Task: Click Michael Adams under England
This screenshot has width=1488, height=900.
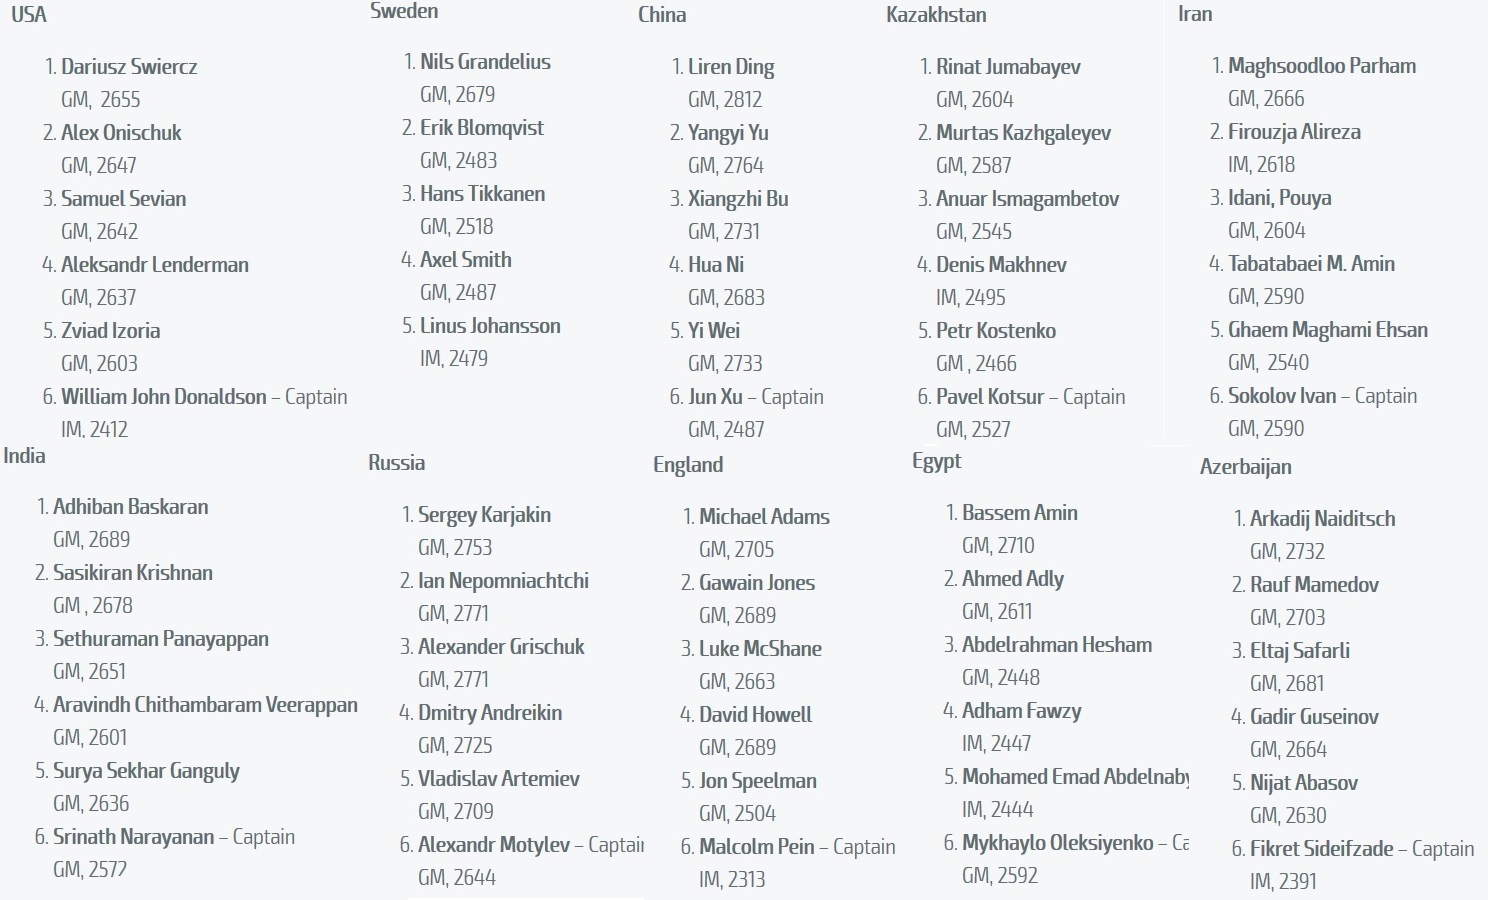Action: pos(764,517)
